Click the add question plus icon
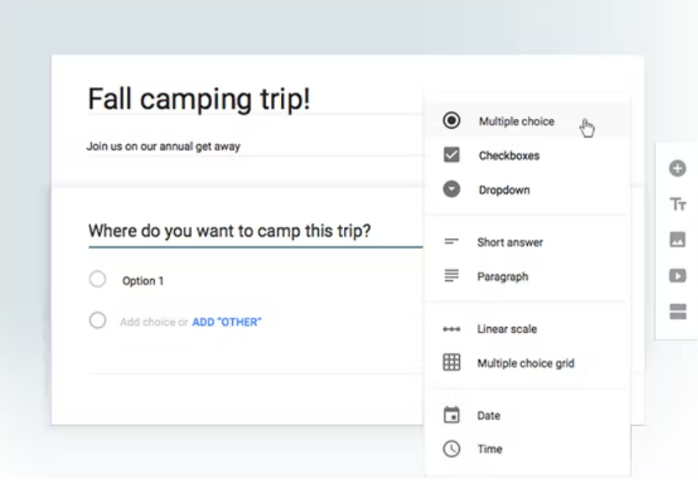Viewport: 698px width, 491px height. [x=678, y=169]
